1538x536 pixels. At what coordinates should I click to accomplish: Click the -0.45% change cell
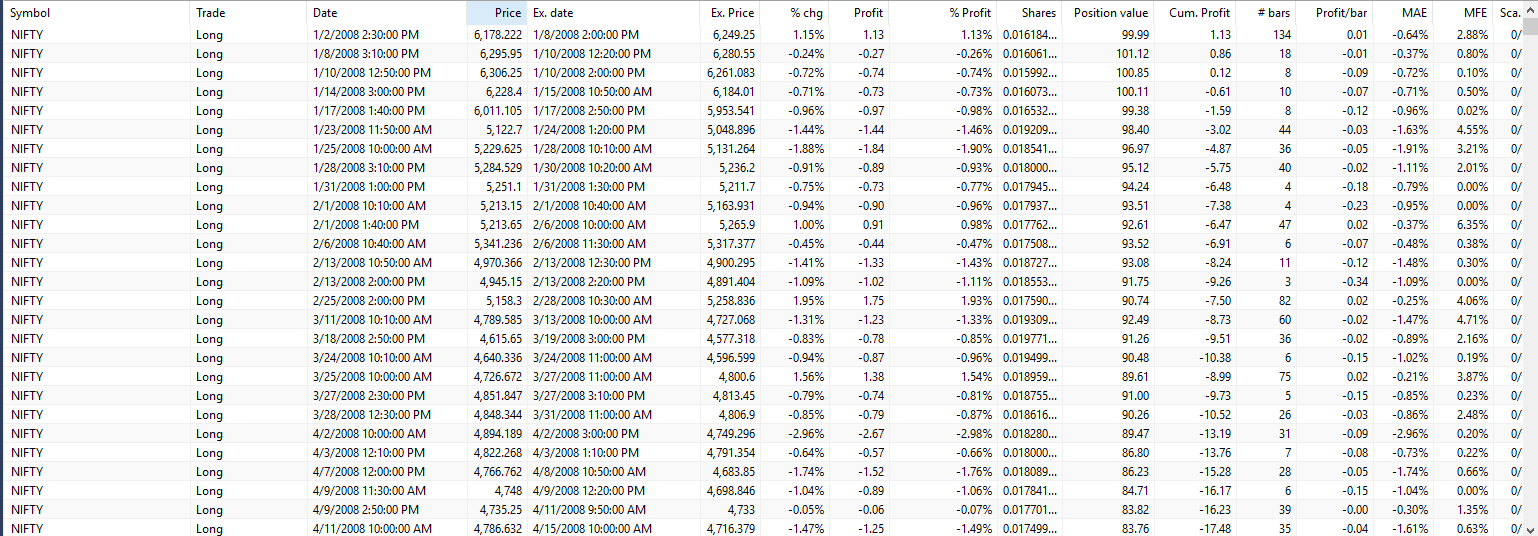[806, 244]
